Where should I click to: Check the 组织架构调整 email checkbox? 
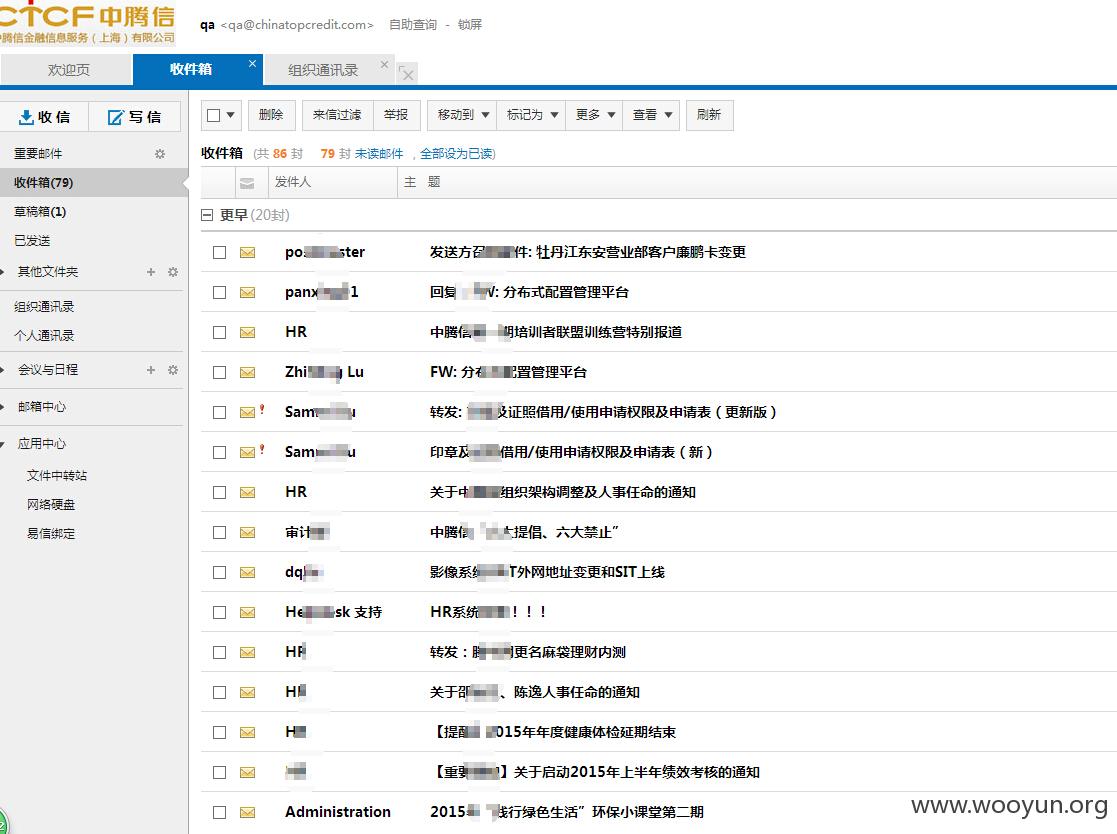coord(219,492)
